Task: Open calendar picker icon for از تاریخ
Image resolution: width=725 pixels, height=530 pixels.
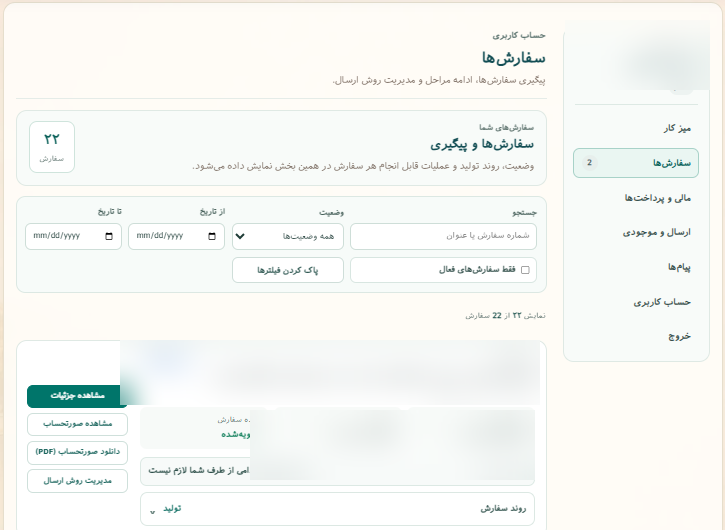Action: (212, 236)
